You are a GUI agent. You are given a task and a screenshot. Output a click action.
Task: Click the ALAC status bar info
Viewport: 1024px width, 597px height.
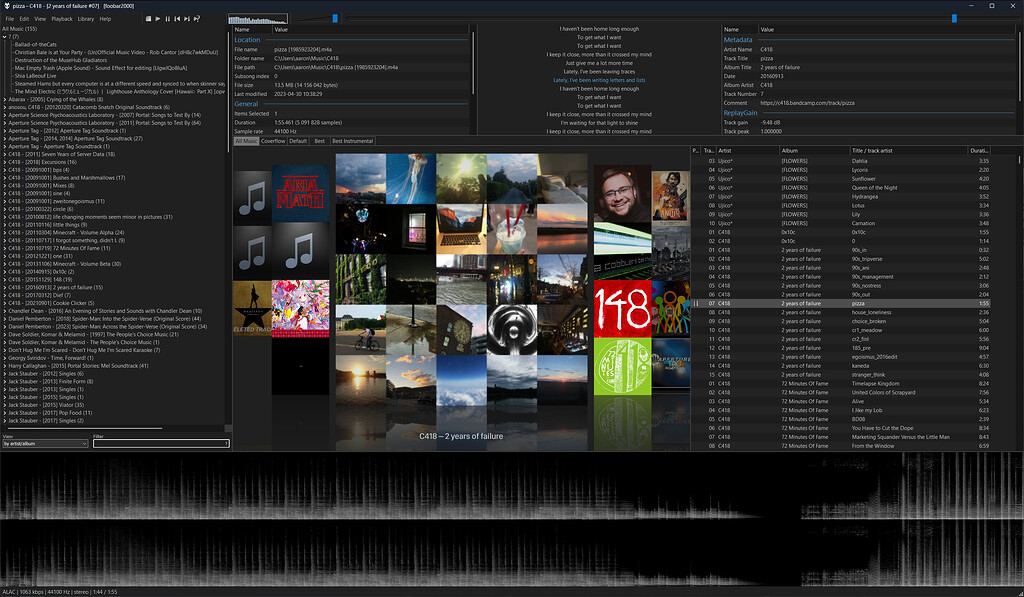60,592
